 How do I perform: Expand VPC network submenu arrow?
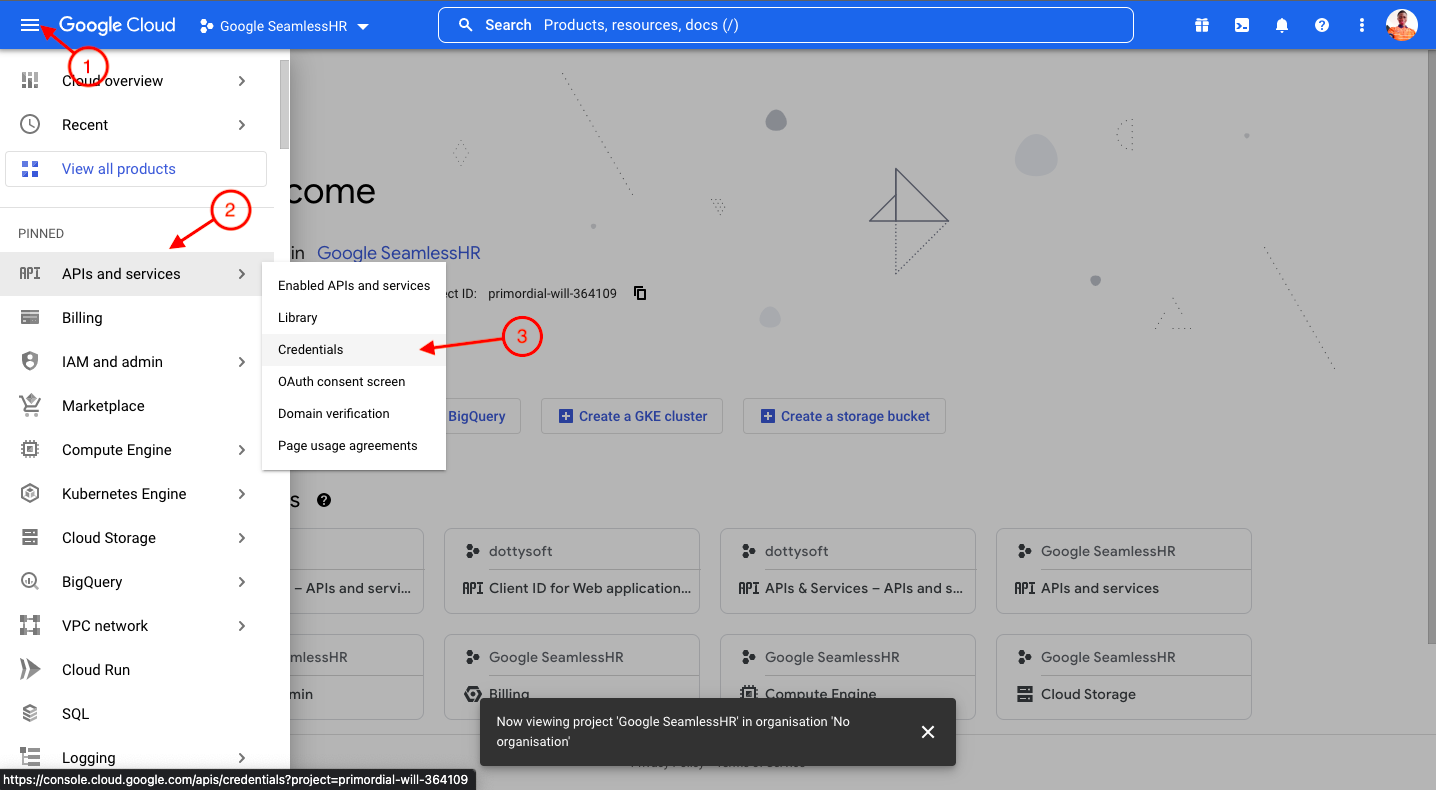click(x=242, y=626)
